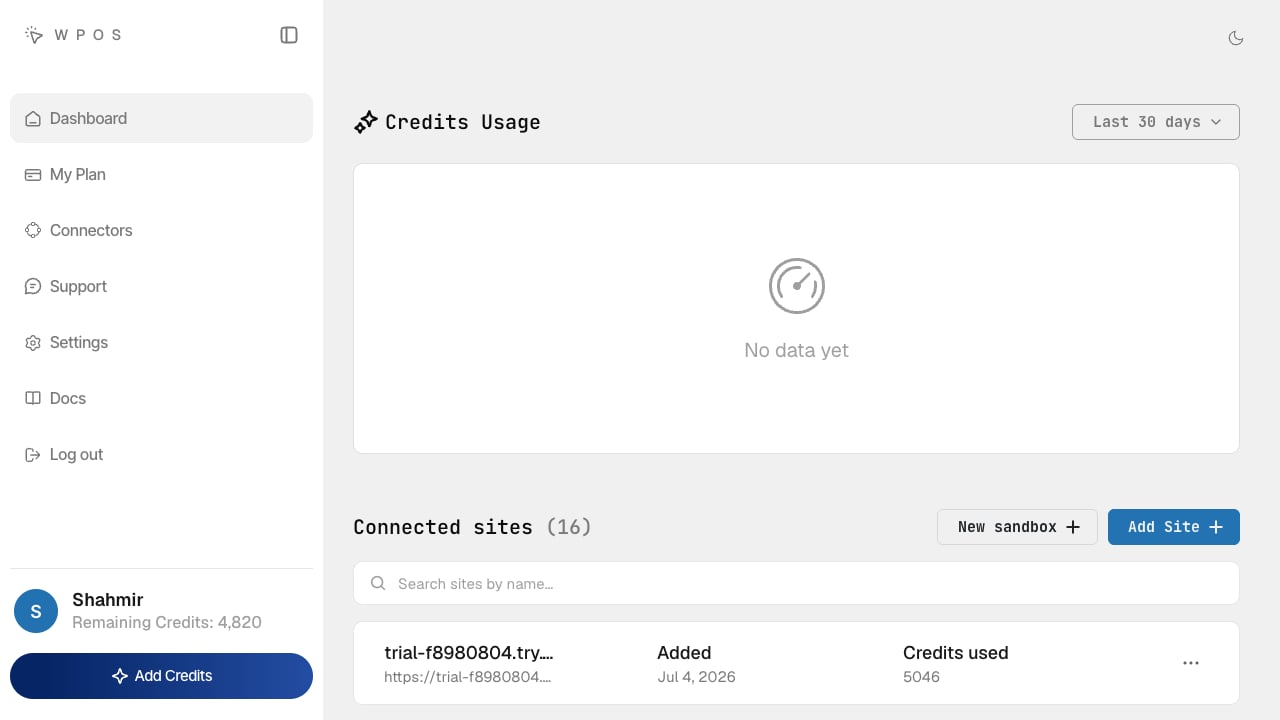
Task: Click Remaining Credits: 4,820 text
Action: [167, 622]
